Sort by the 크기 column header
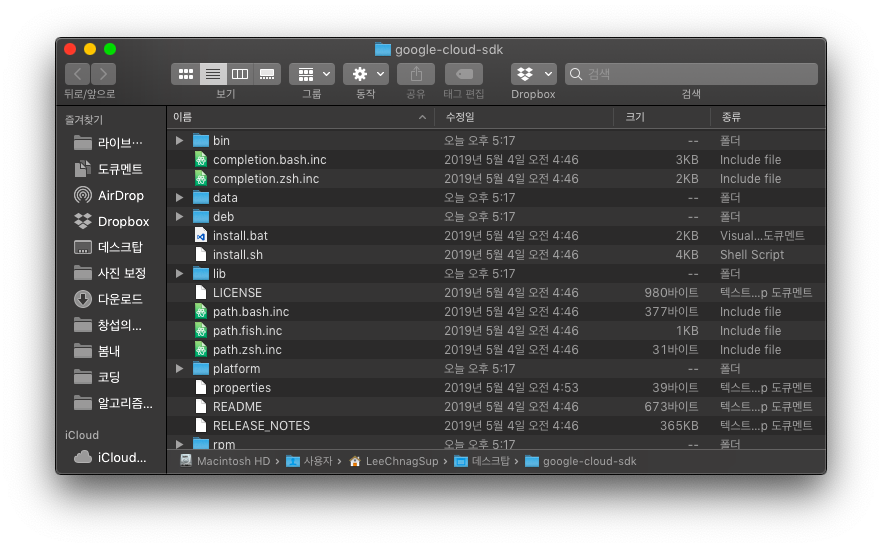Viewport: 882px width, 548px height. 662,117
